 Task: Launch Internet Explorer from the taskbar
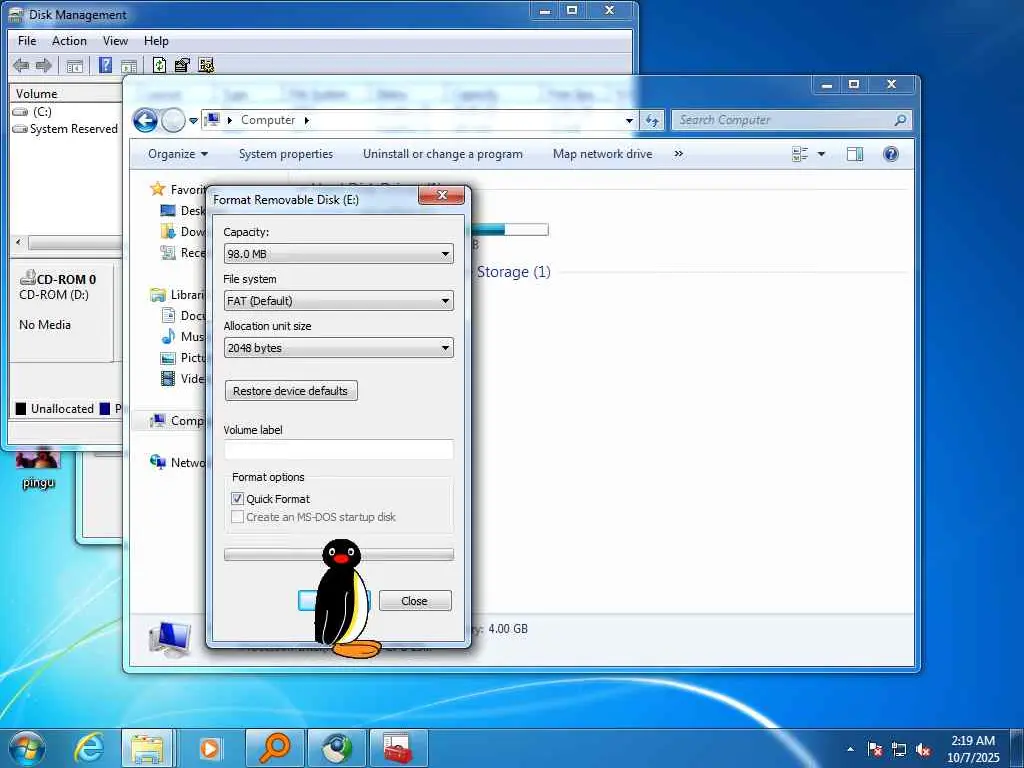[x=89, y=748]
